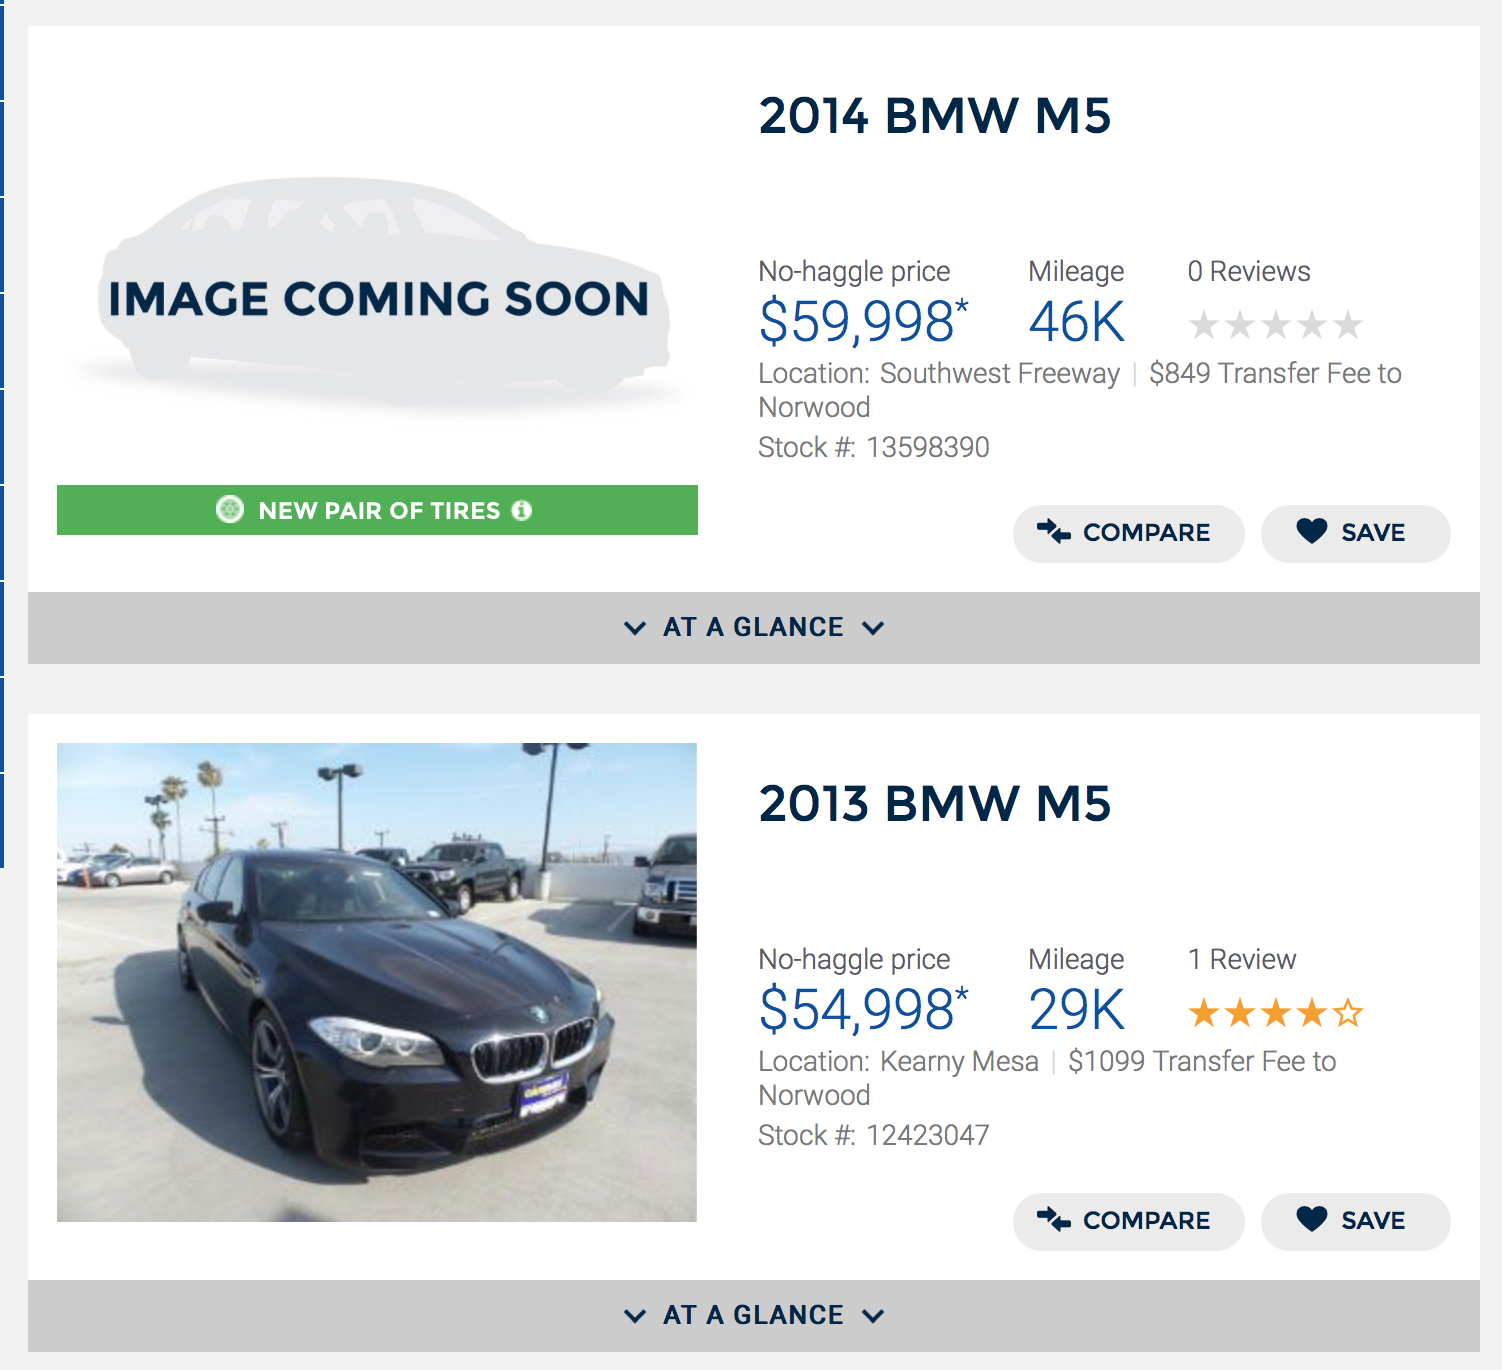
Task: Save the 2013 BMW M5 listing
Action: point(1355,1221)
